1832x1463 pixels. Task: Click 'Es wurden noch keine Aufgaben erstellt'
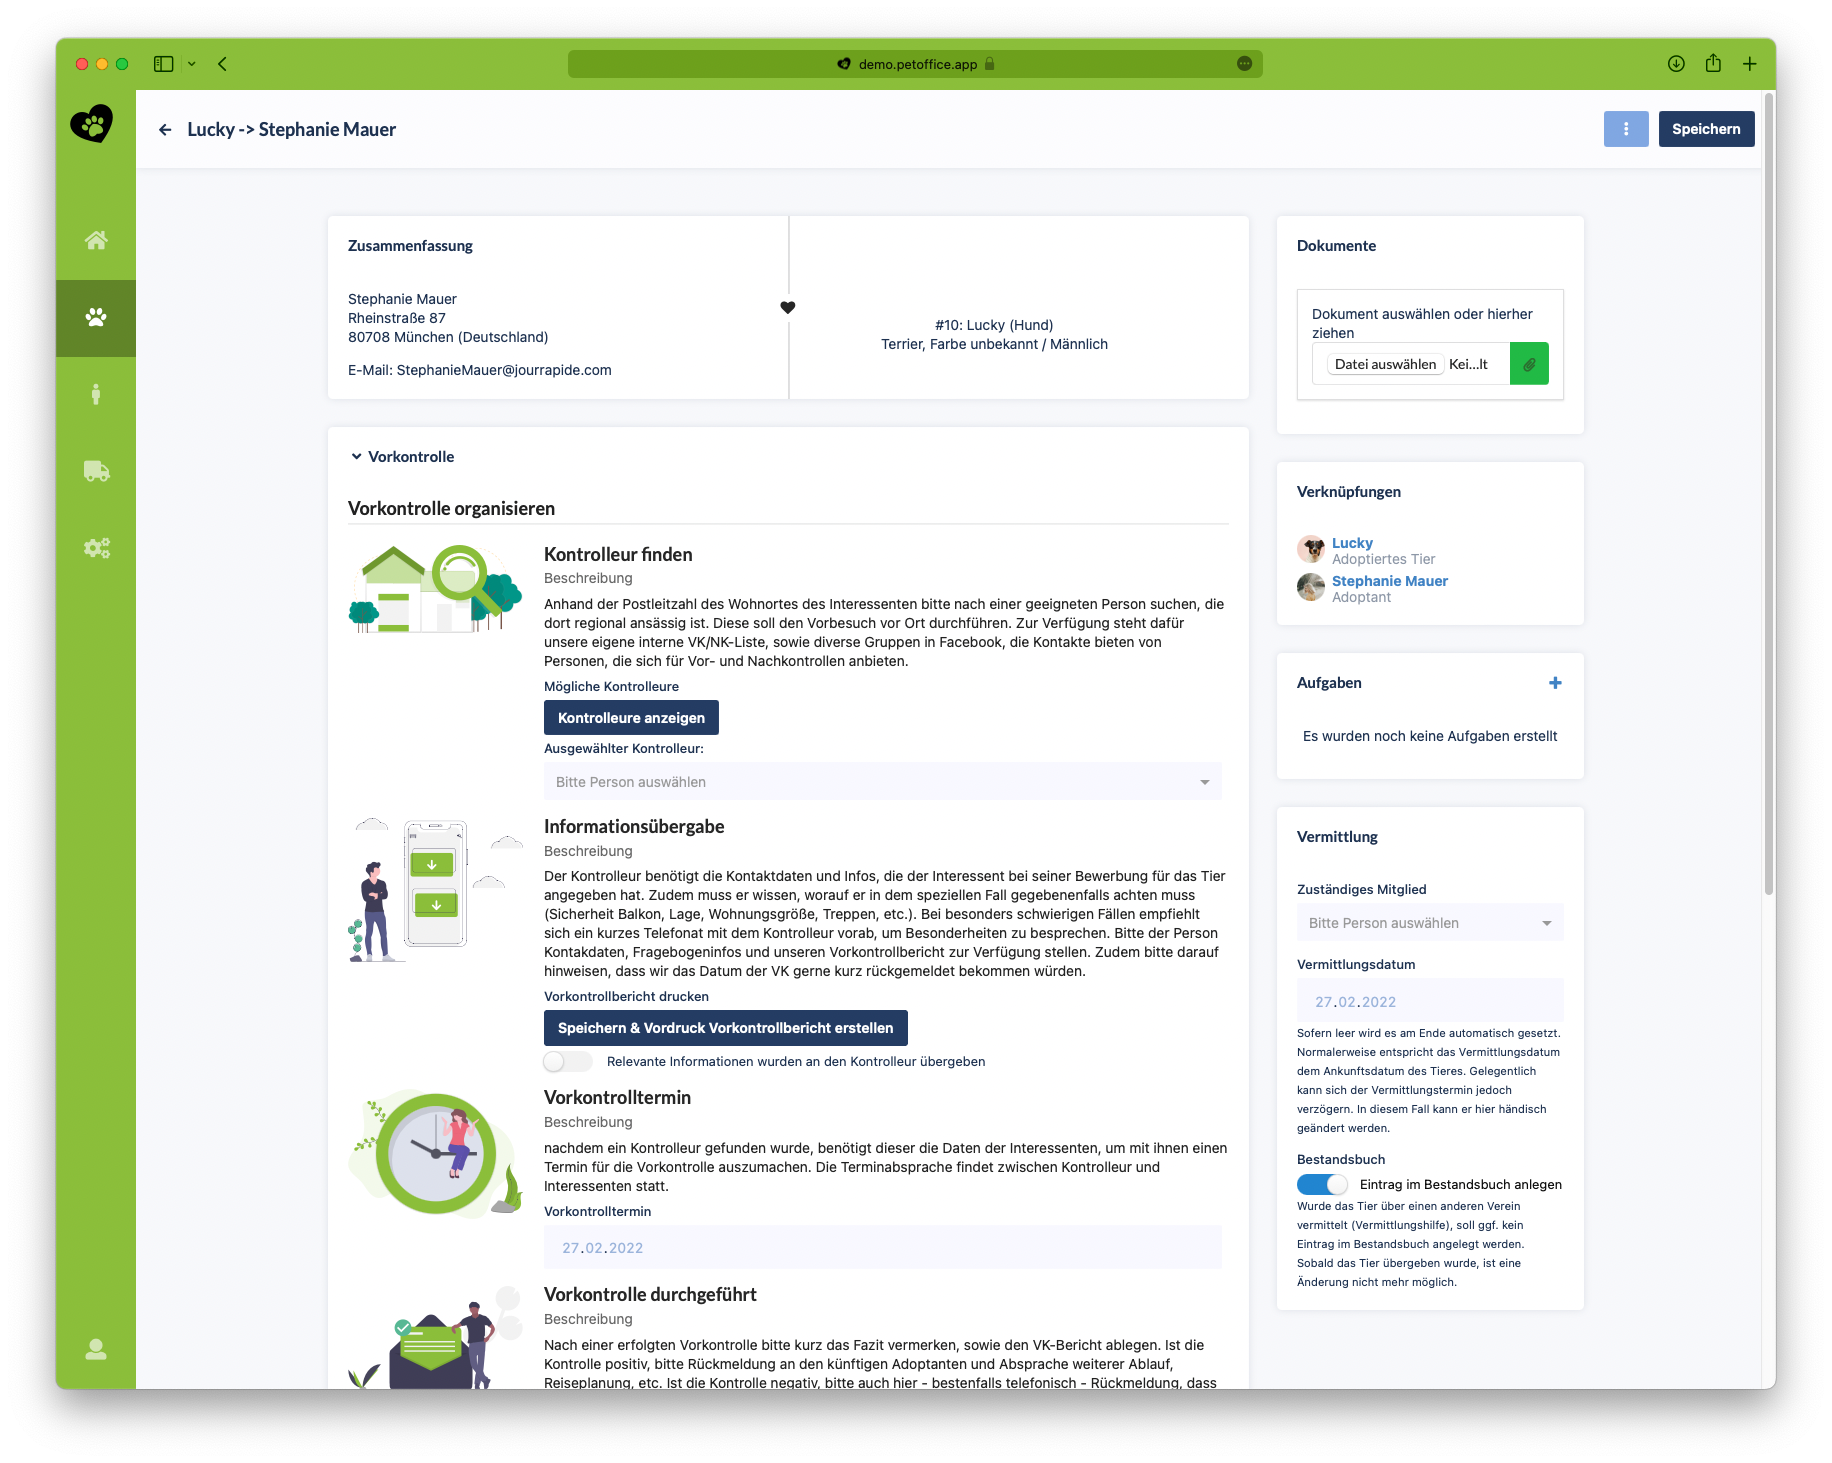1430,736
